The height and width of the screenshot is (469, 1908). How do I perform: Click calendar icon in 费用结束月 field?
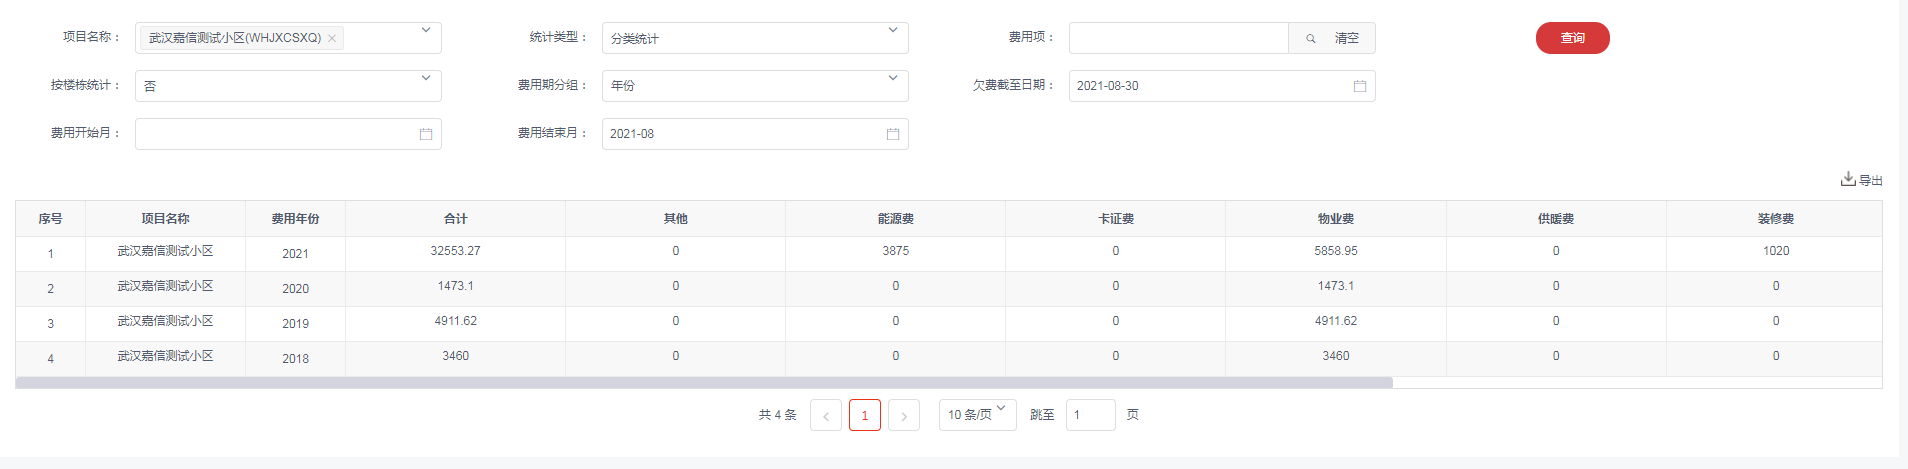pos(893,134)
